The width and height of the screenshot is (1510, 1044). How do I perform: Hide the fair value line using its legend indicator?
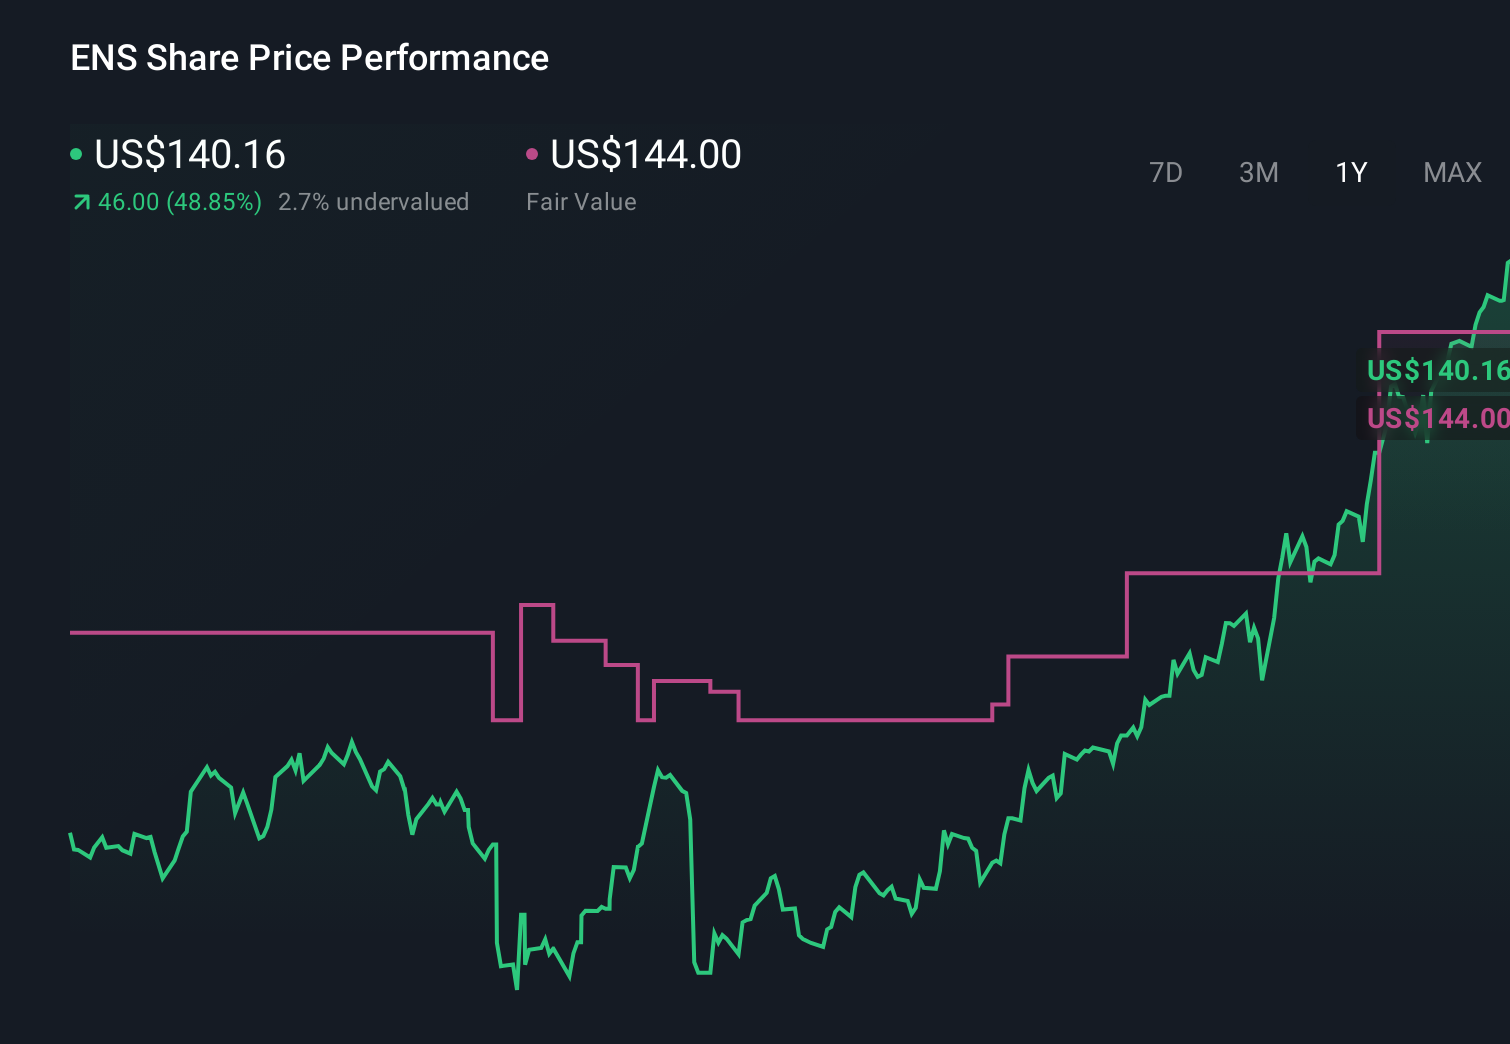533,152
